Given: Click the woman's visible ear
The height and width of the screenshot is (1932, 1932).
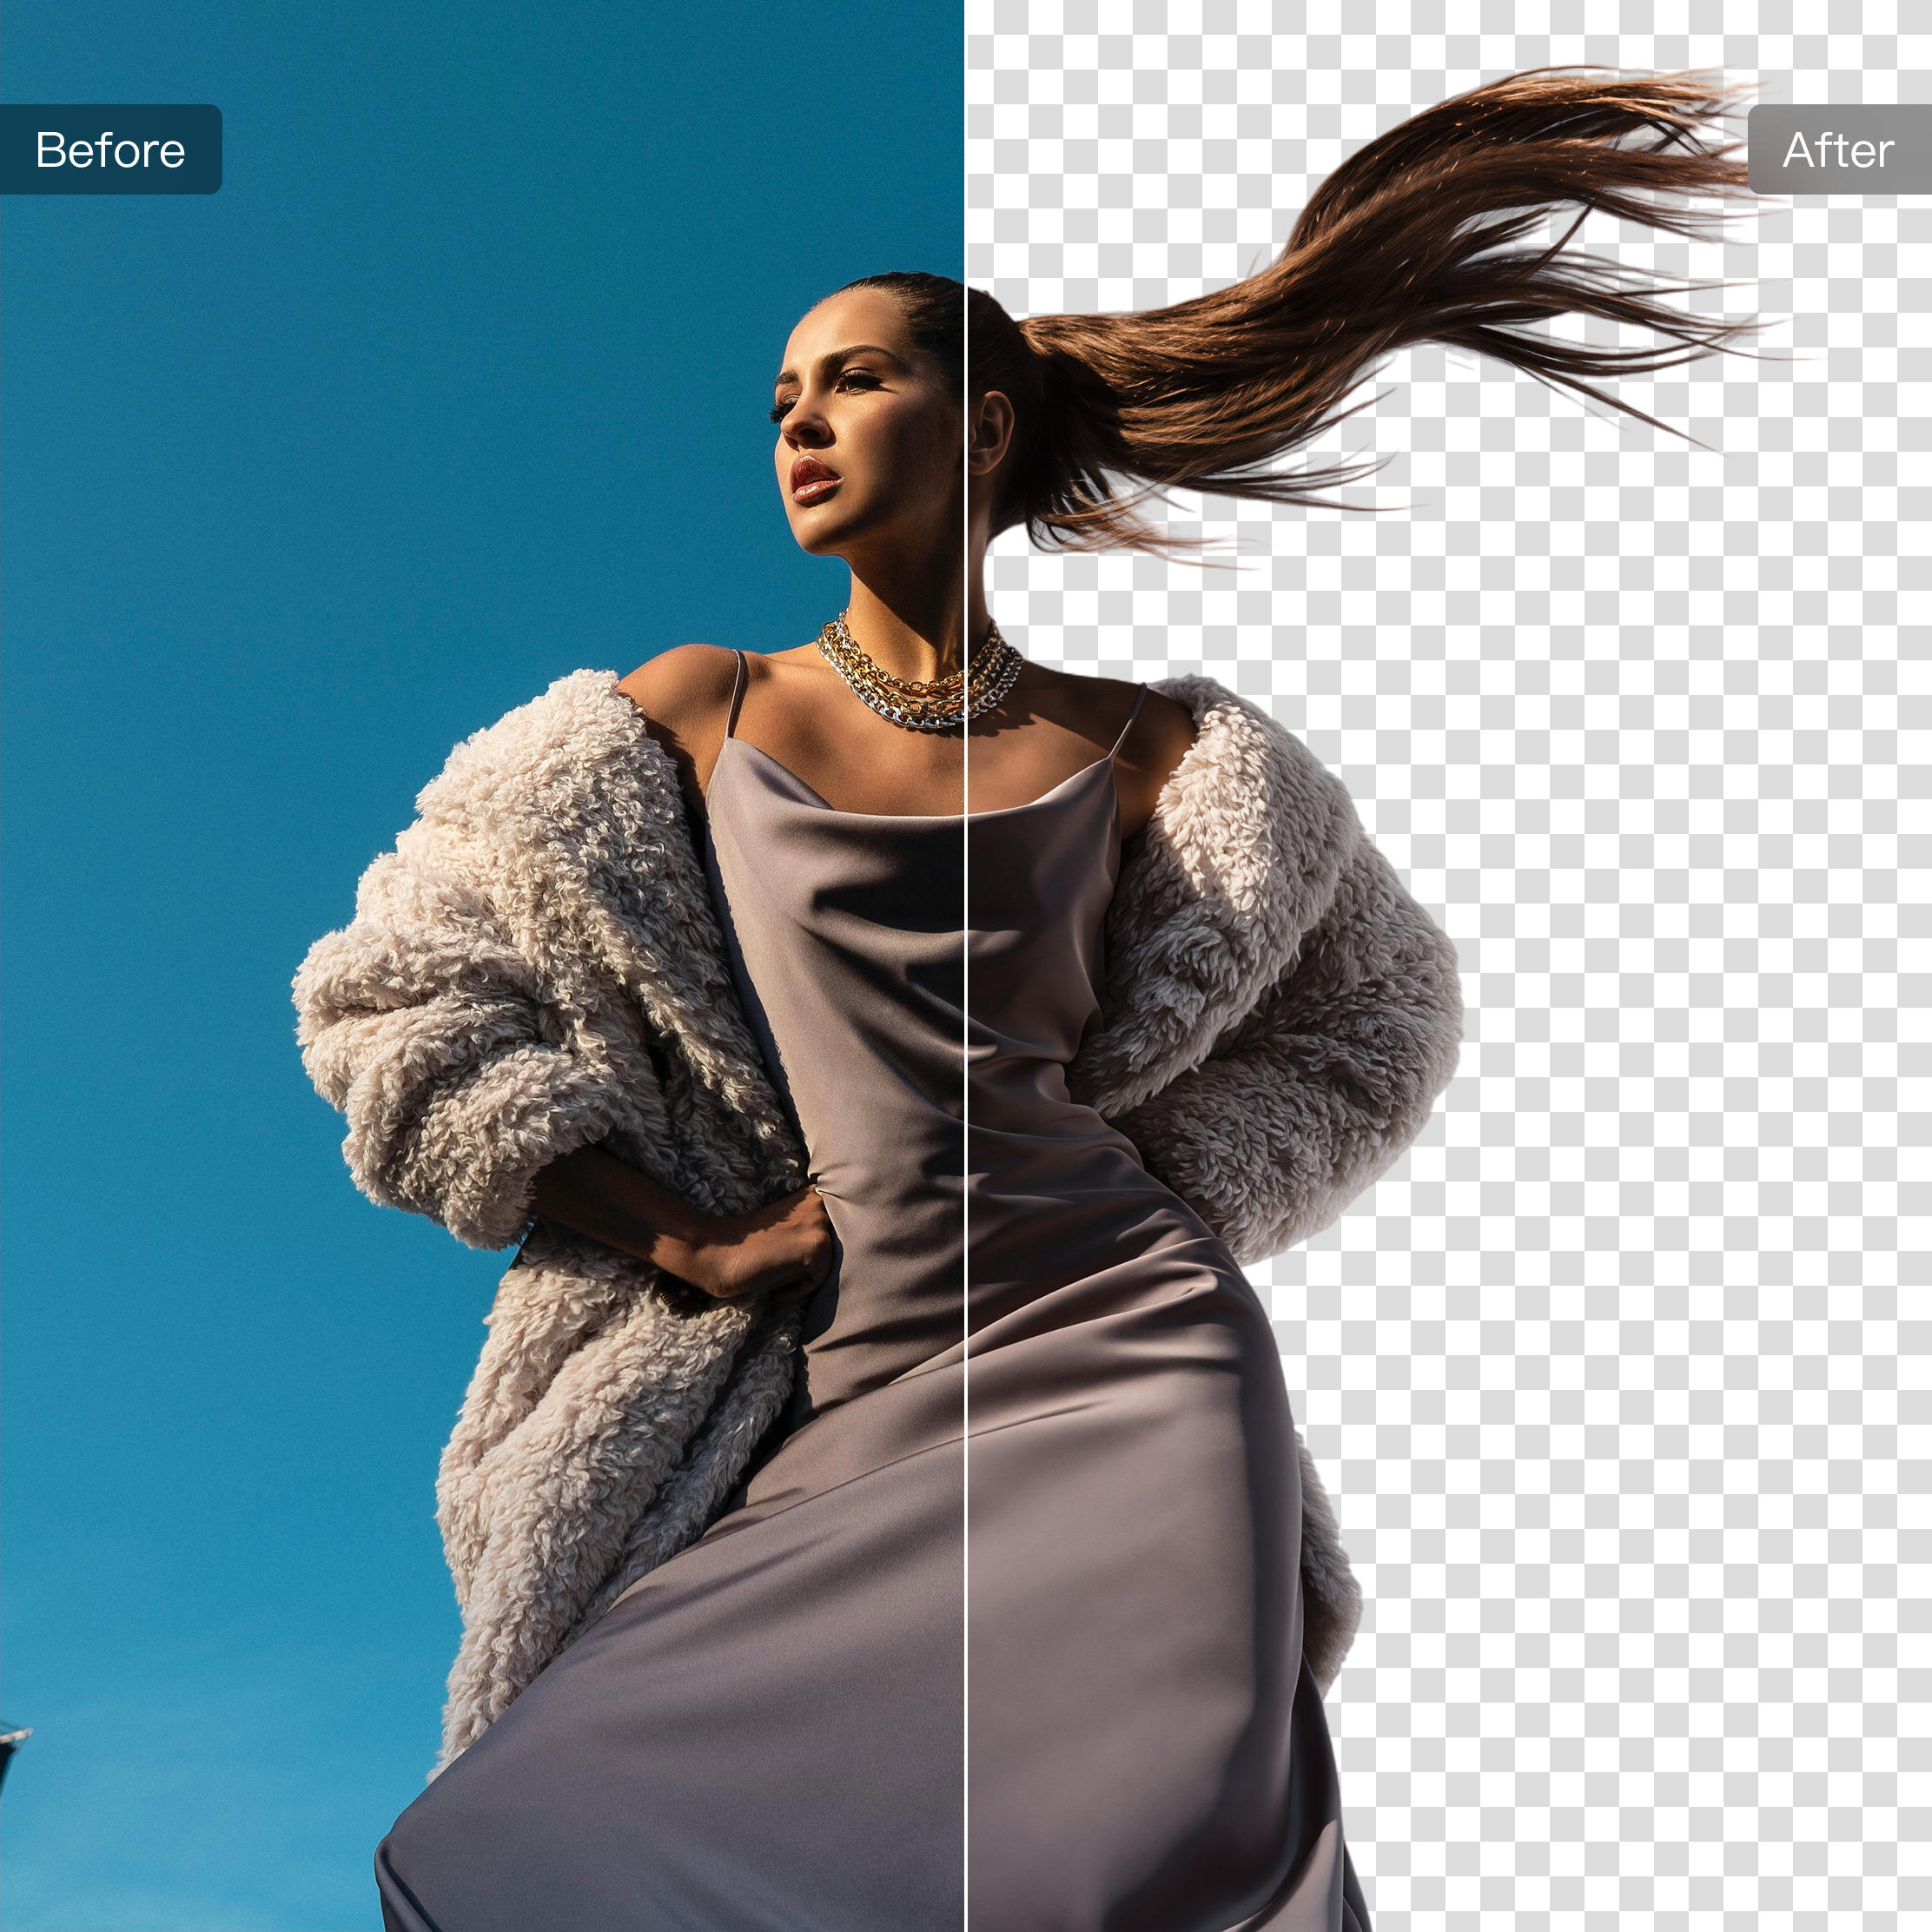Looking at the screenshot, I should [992, 432].
